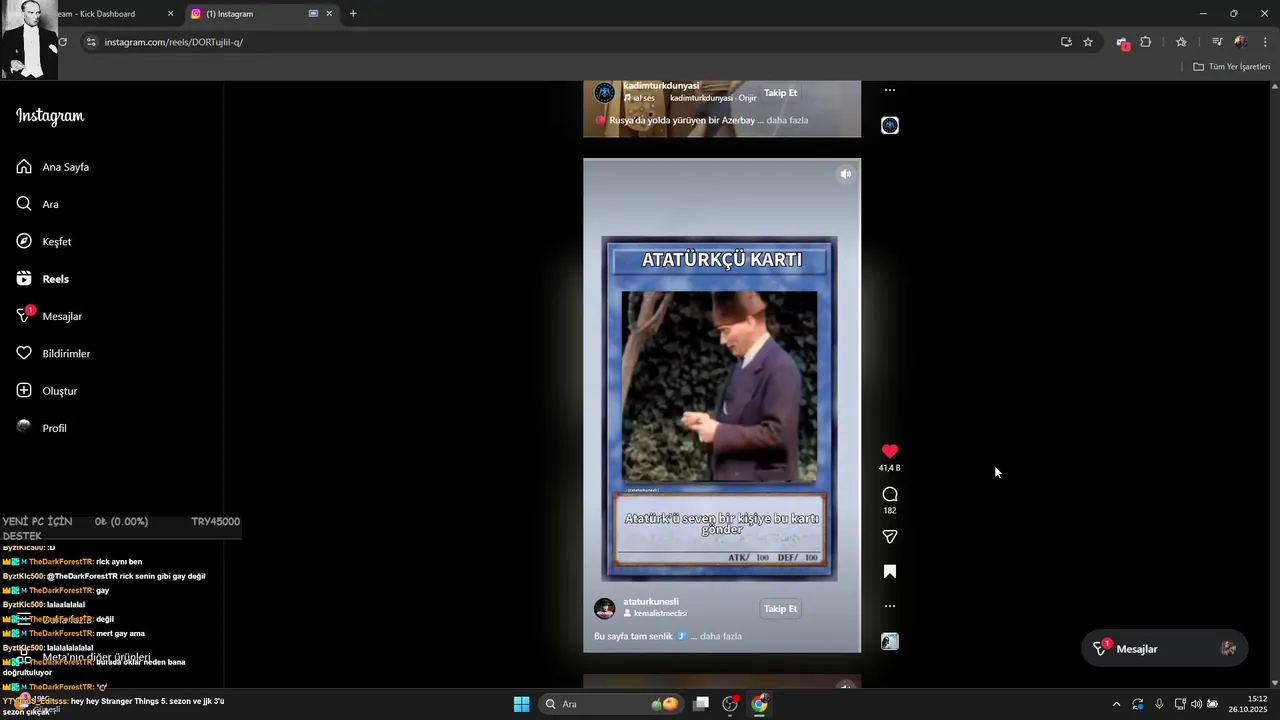Image resolution: width=1280 pixels, height=720 pixels.
Task: Unlike the Atatürkçü Kartı reel (heart icon)
Action: [890, 452]
